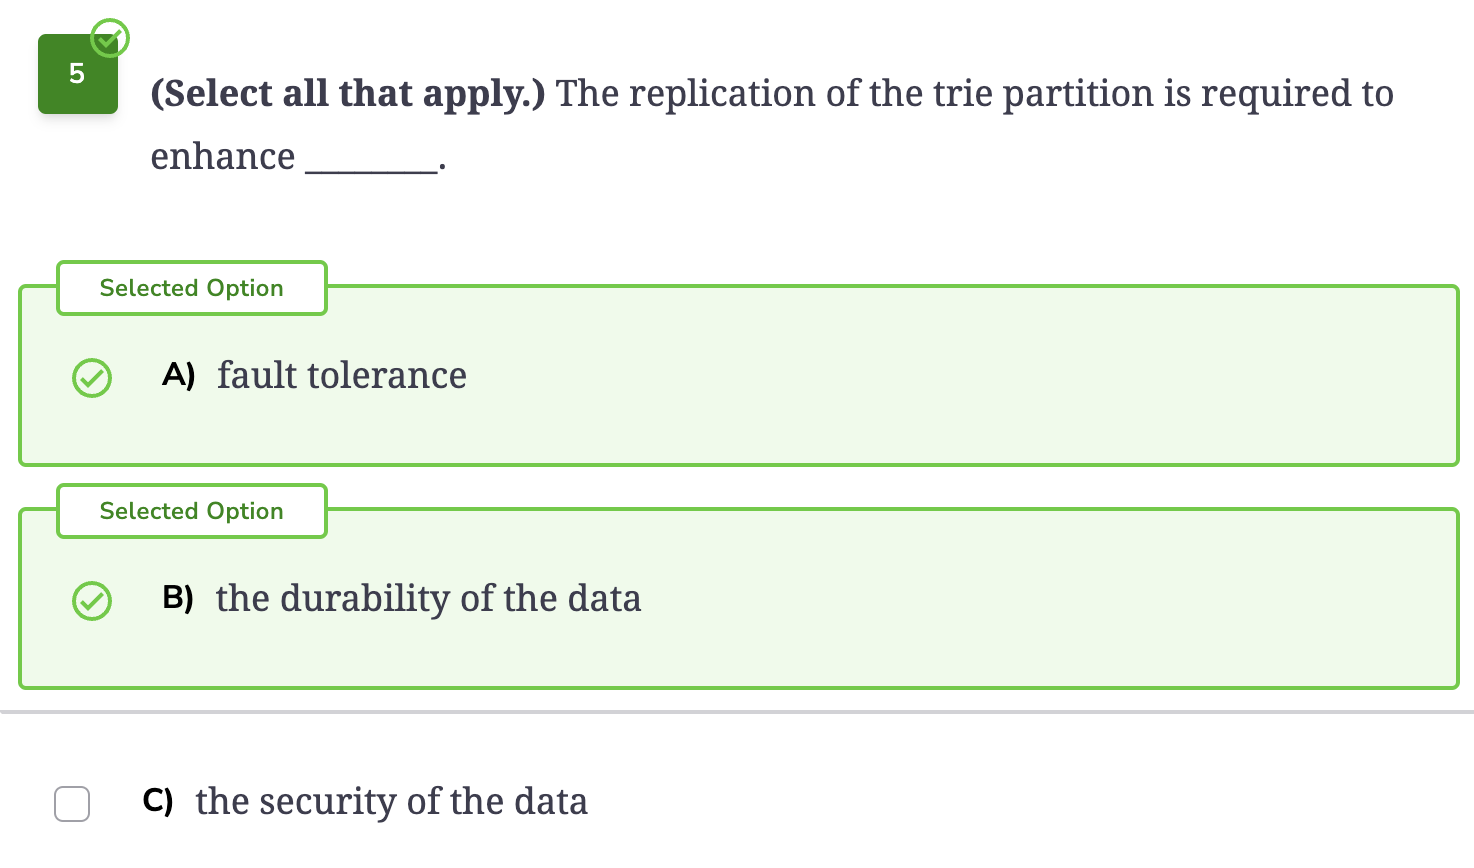Click the green check icon beside durability option
Screen dimensions: 1474x868
92,601
